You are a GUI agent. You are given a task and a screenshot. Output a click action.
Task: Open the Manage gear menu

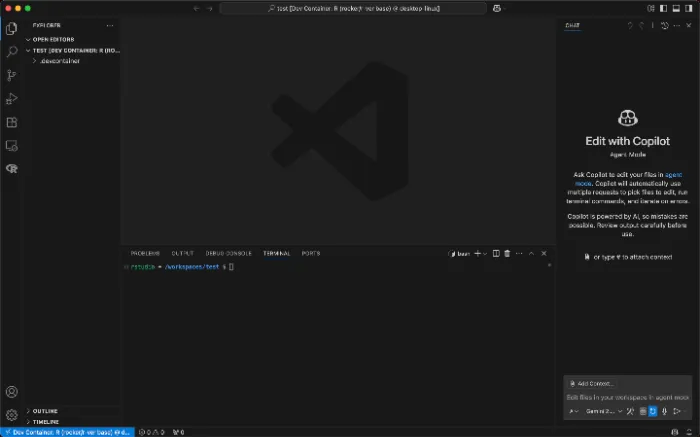pyautogui.click(x=12, y=414)
